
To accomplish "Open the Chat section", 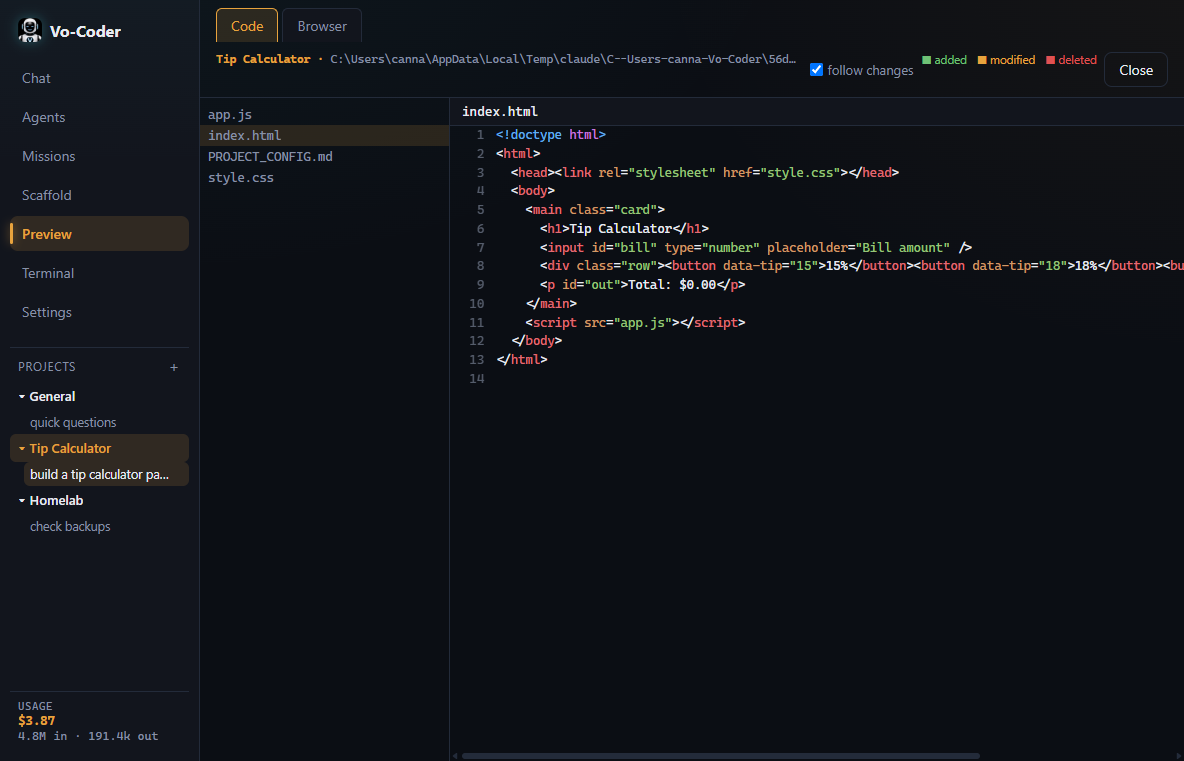I will click(100, 78).
